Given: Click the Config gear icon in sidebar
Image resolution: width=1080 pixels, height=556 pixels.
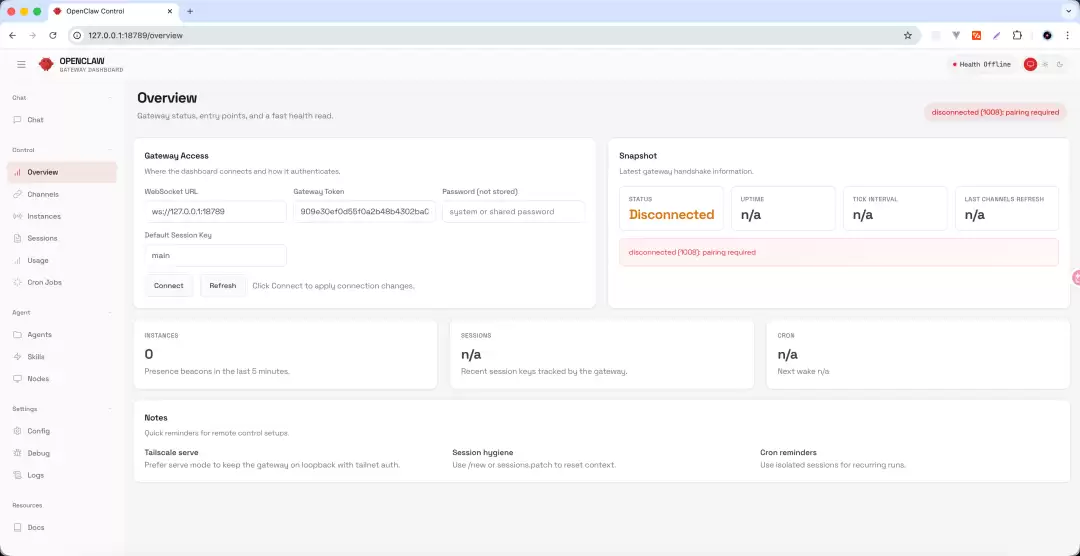Looking at the screenshot, I should pos(17,431).
